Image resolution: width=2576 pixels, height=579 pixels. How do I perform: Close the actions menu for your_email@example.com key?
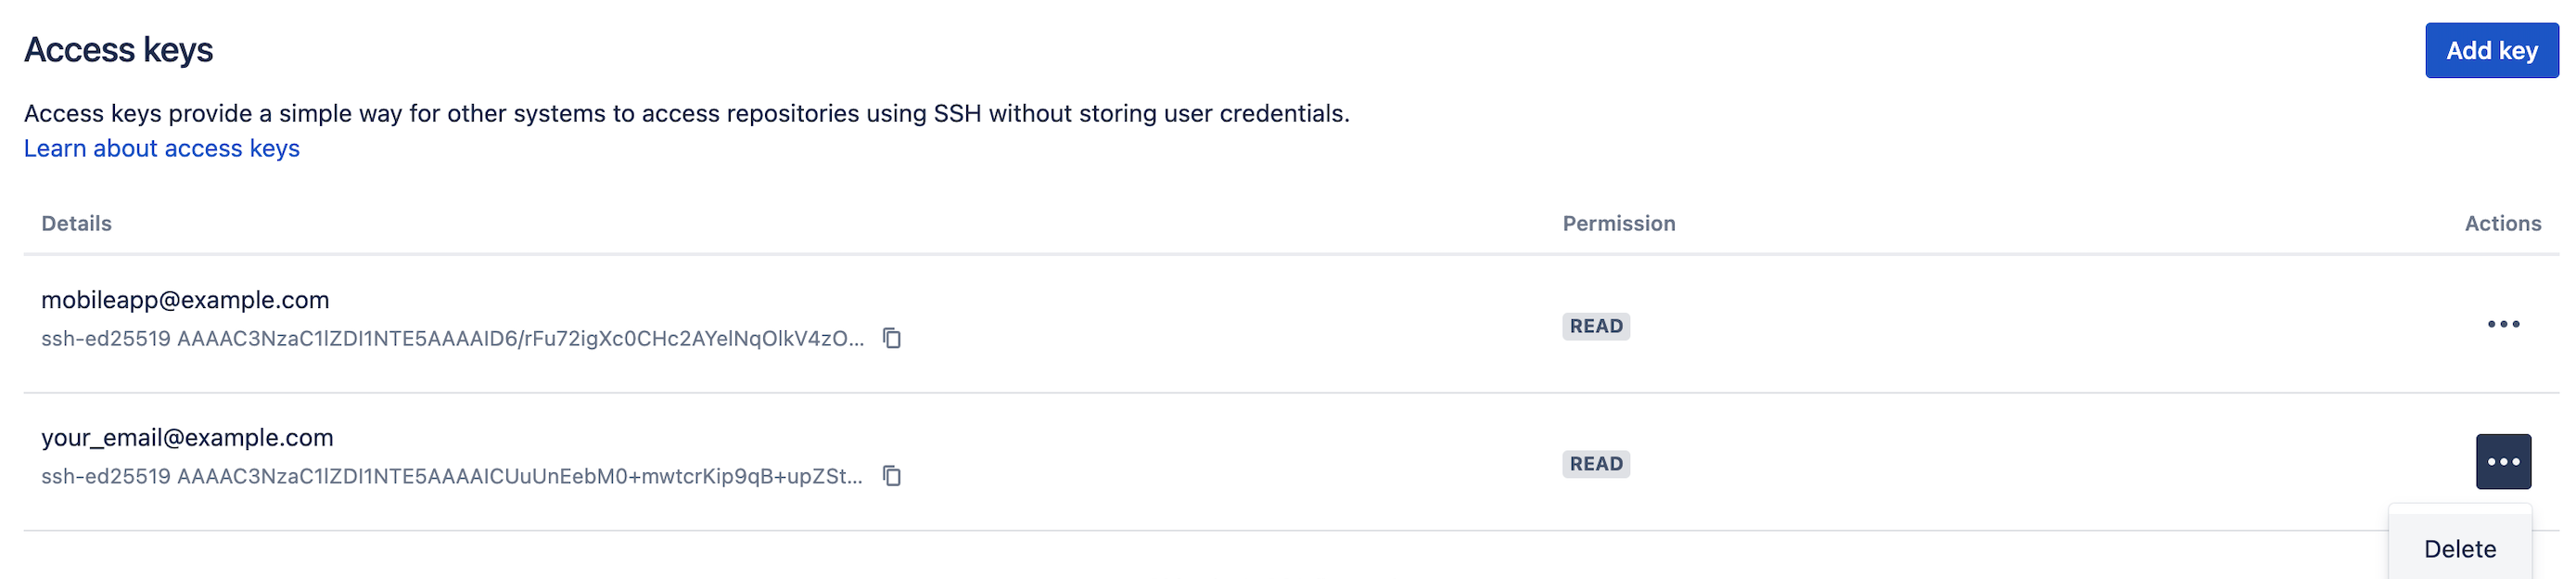(x=2503, y=462)
